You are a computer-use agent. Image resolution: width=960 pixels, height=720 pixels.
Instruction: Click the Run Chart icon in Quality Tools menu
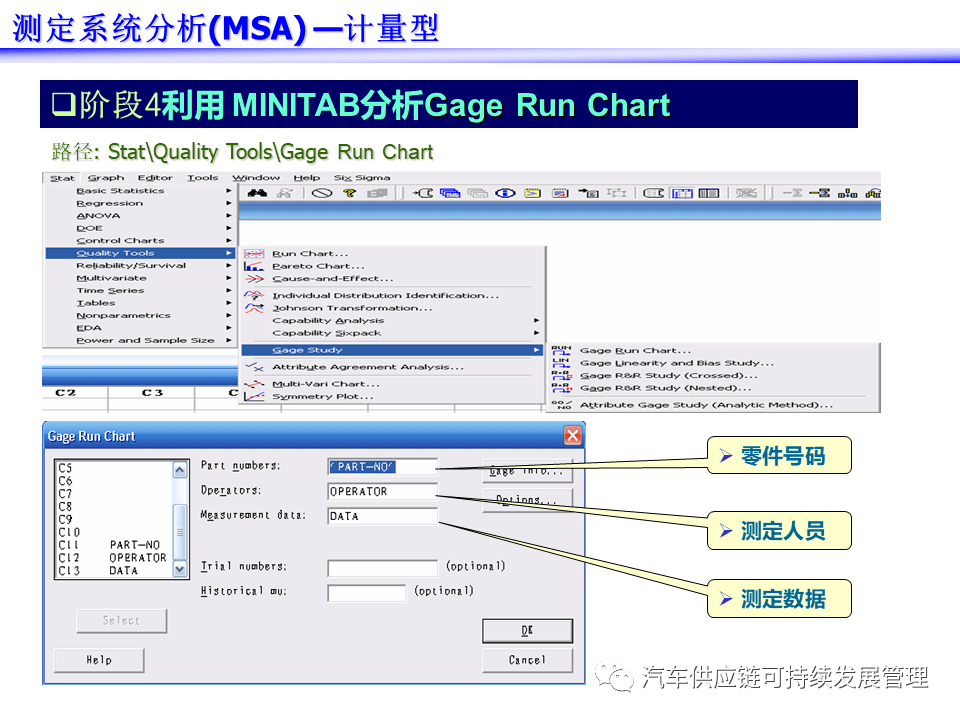coord(253,253)
